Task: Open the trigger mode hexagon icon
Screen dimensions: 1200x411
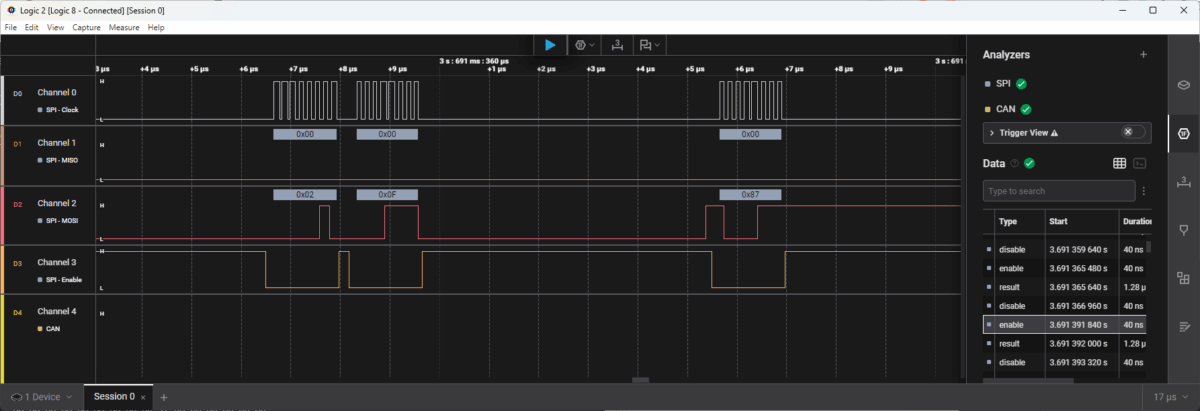Action: [x=581, y=45]
